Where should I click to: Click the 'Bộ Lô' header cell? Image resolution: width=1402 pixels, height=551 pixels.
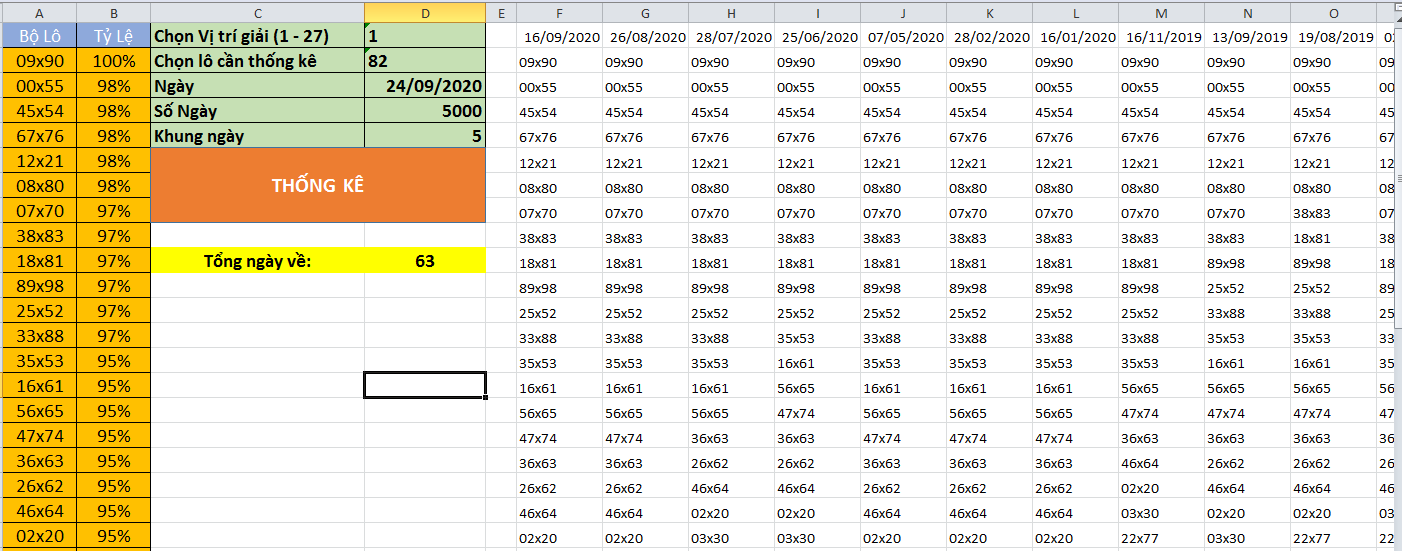[x=38, y=36]
